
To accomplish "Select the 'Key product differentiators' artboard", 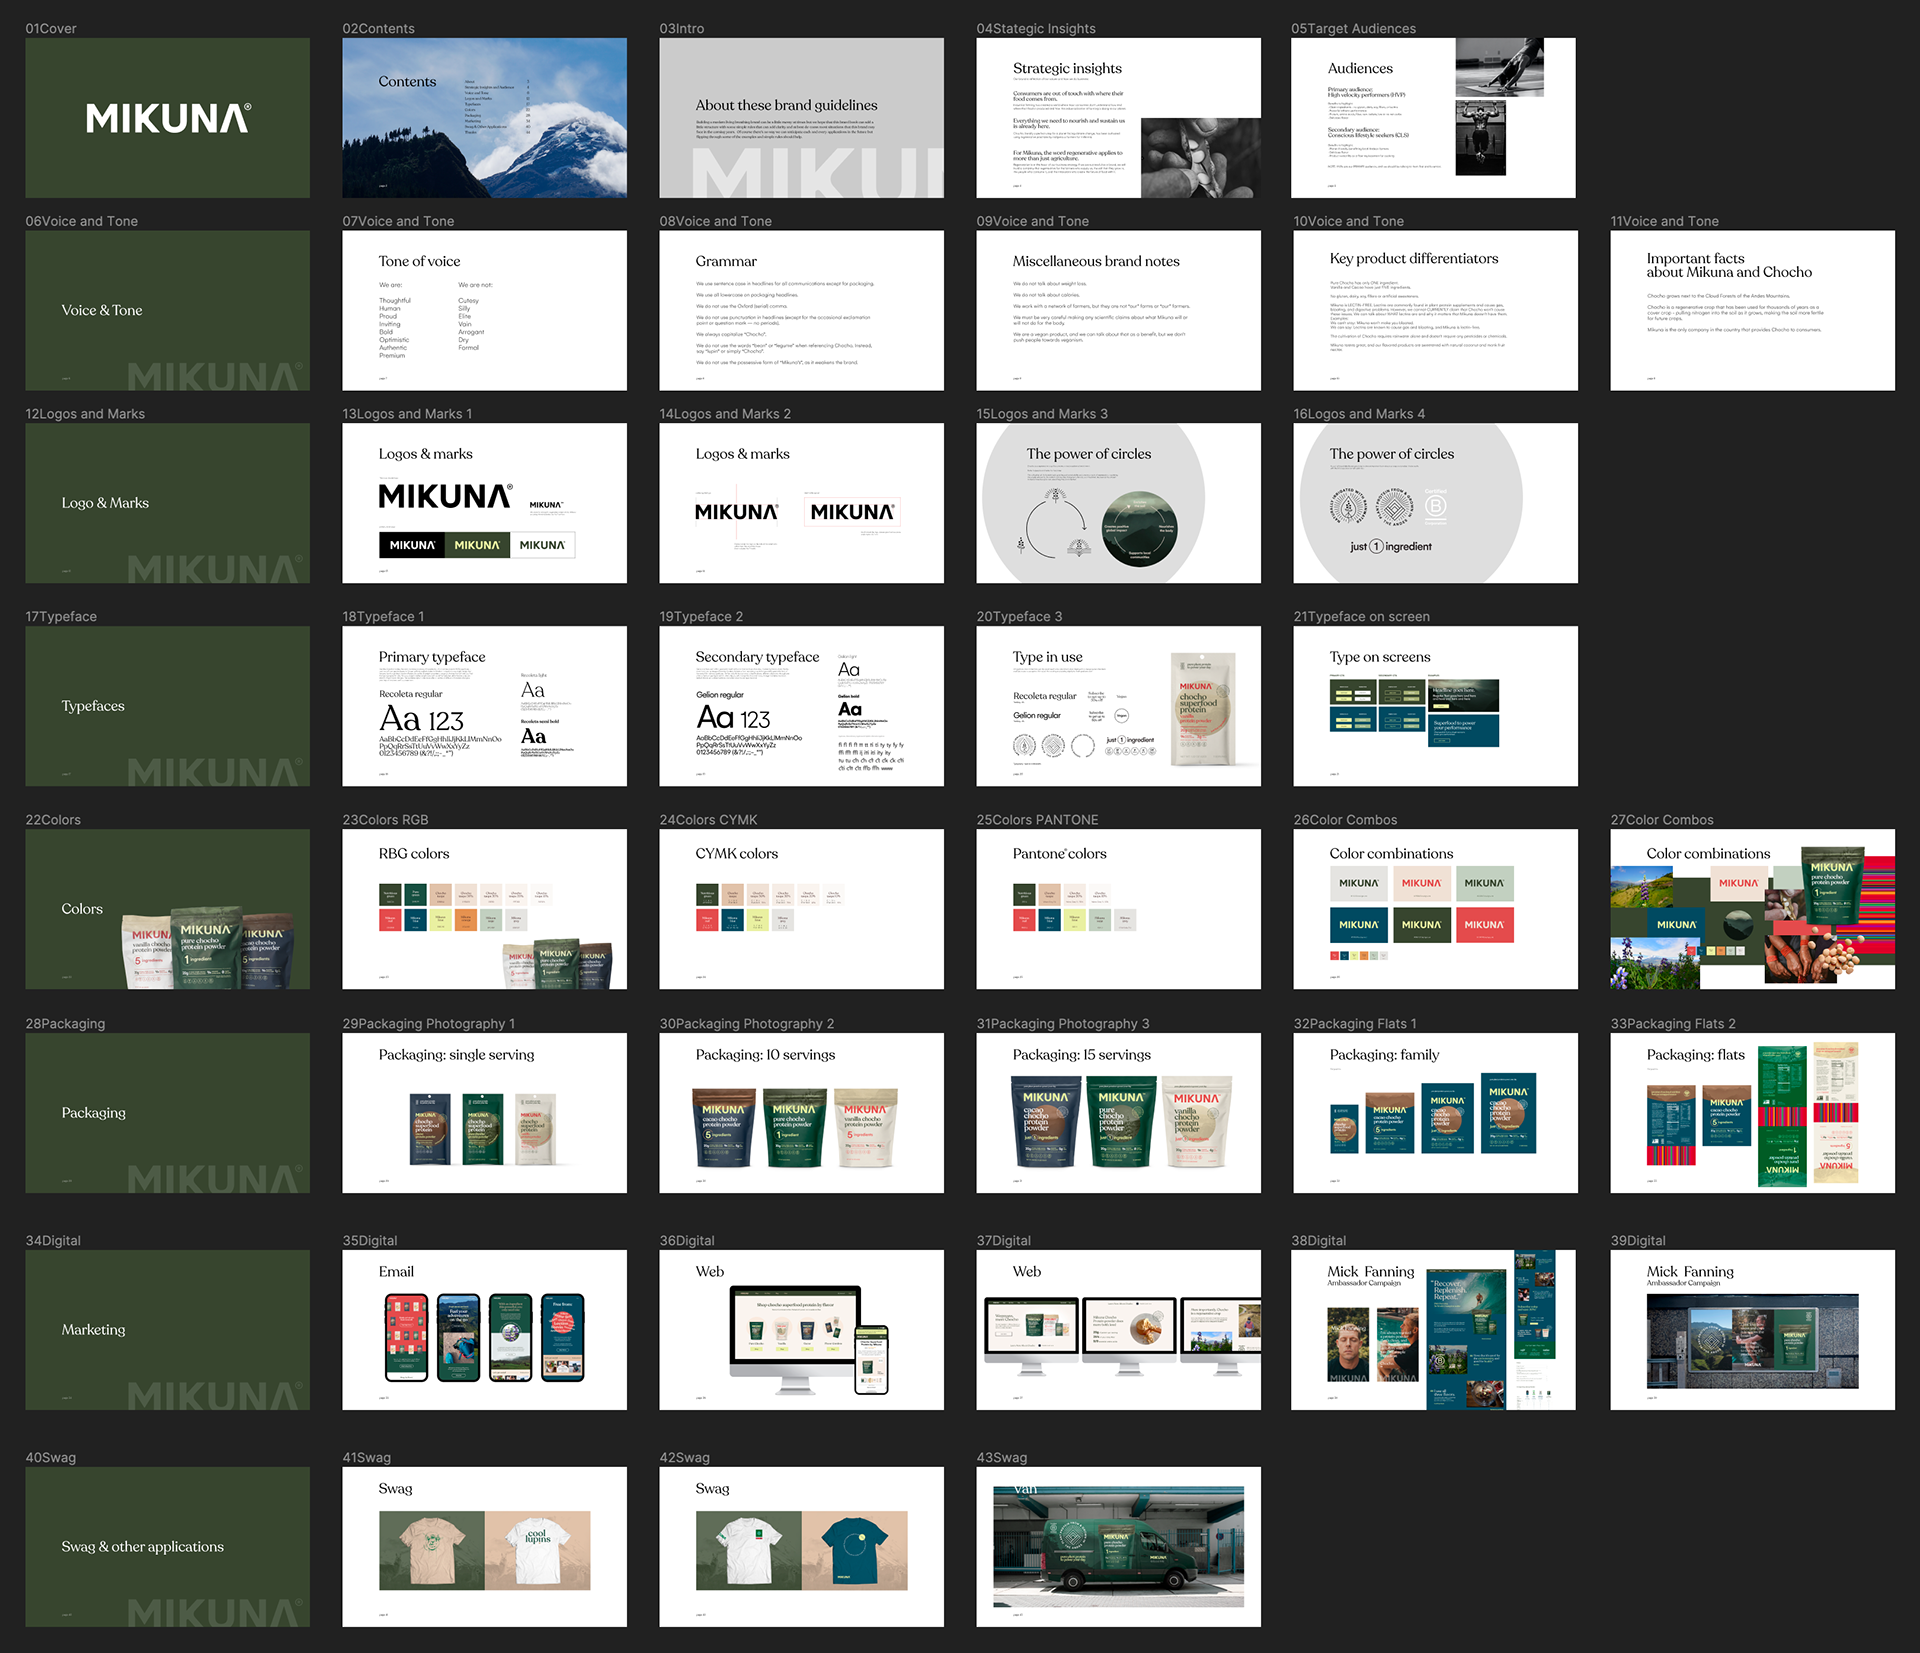I will coord(1435,311).
